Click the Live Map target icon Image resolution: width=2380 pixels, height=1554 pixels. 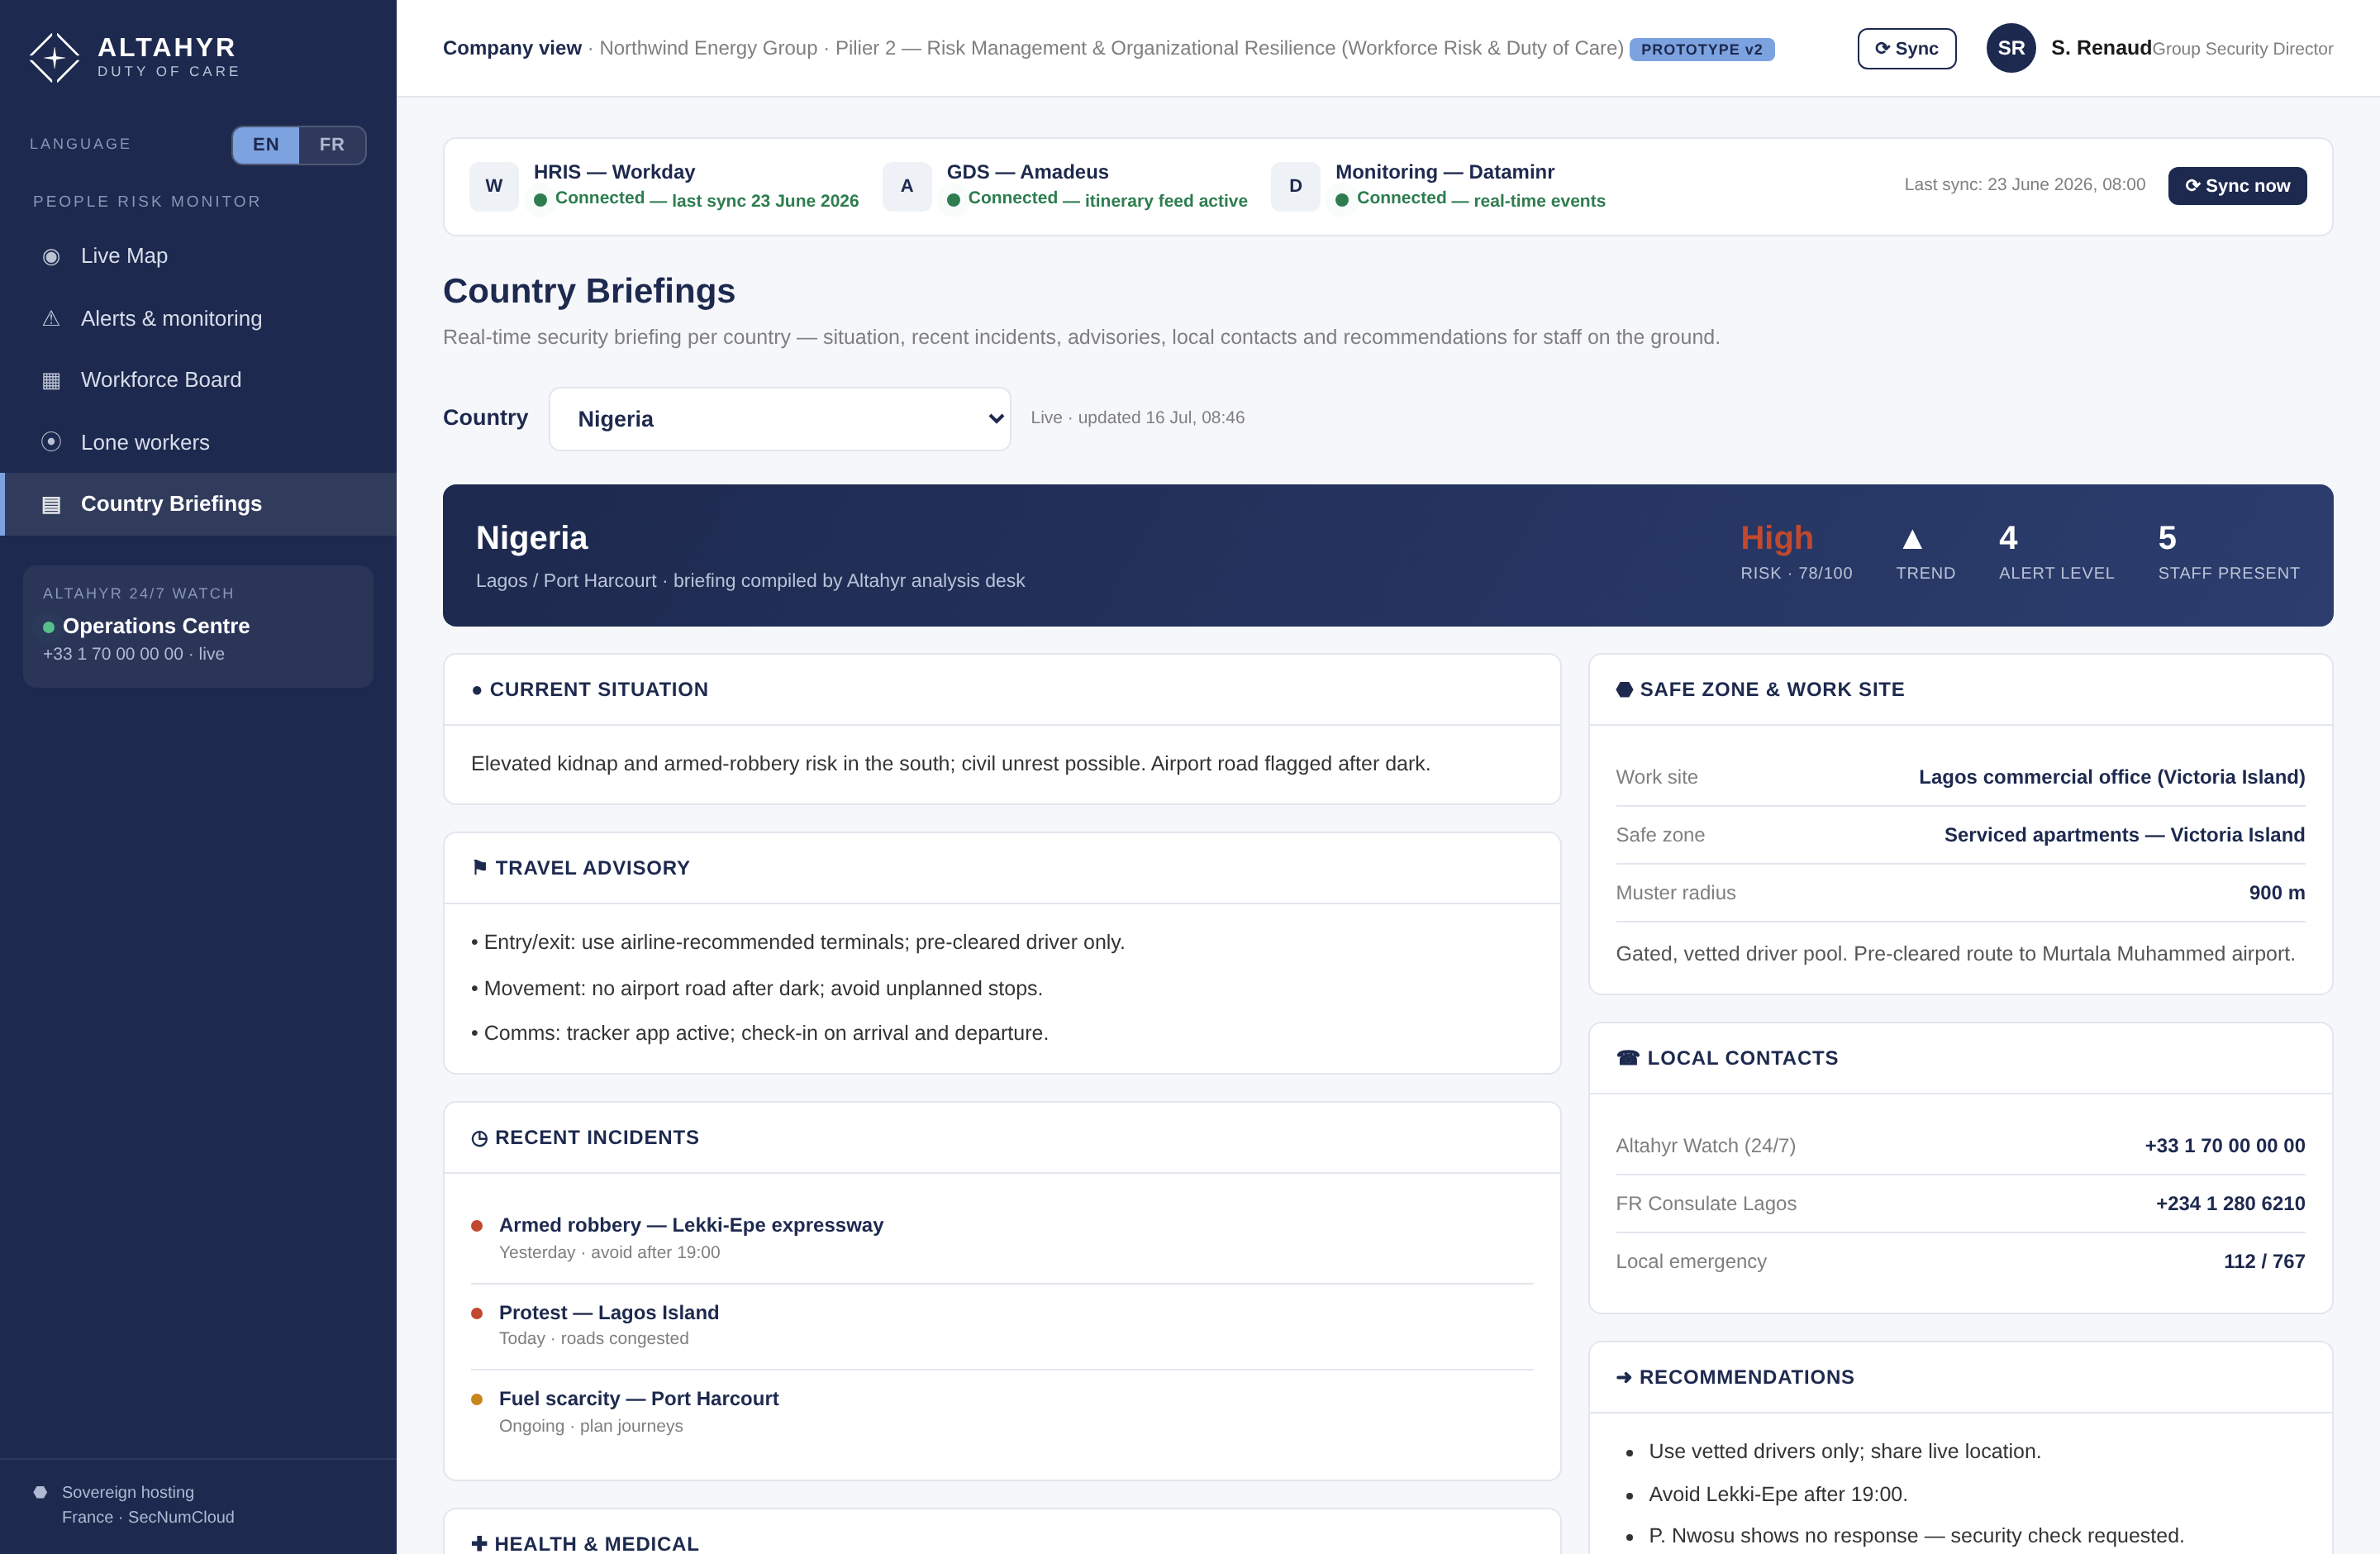coord(51,257)
